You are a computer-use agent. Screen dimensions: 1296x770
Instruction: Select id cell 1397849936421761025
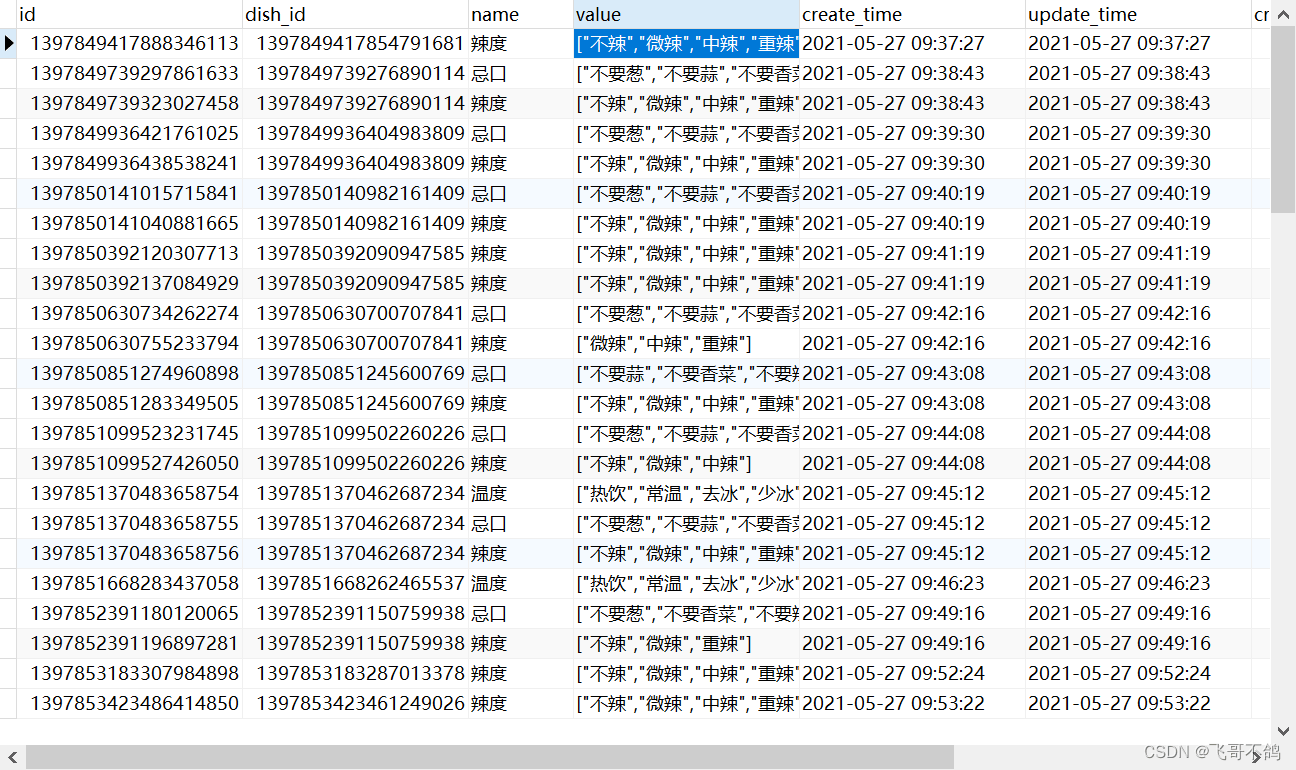click(130, 133)
